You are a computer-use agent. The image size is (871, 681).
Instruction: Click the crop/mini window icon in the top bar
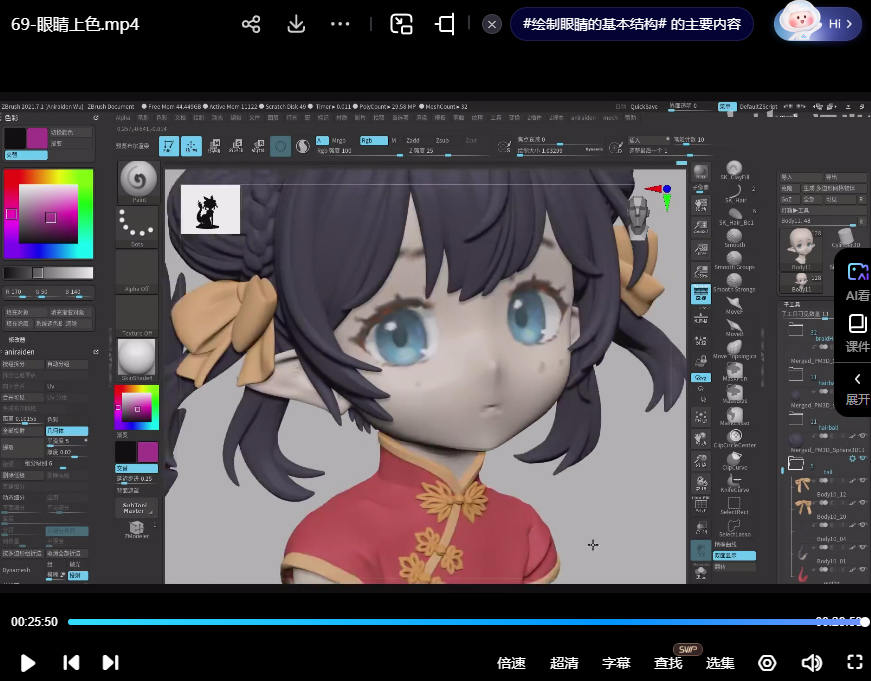click(445, 24)
